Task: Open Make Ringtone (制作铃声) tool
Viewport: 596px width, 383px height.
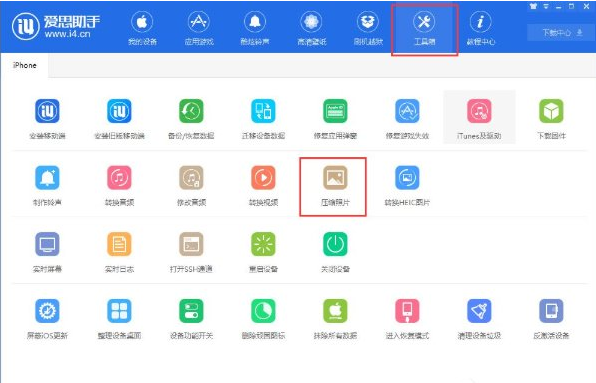Action: click(x=47, y=185)
